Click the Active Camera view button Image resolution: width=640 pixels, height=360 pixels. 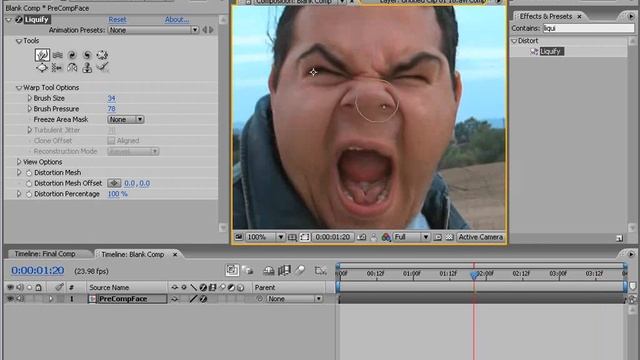[x=480, y=237]
